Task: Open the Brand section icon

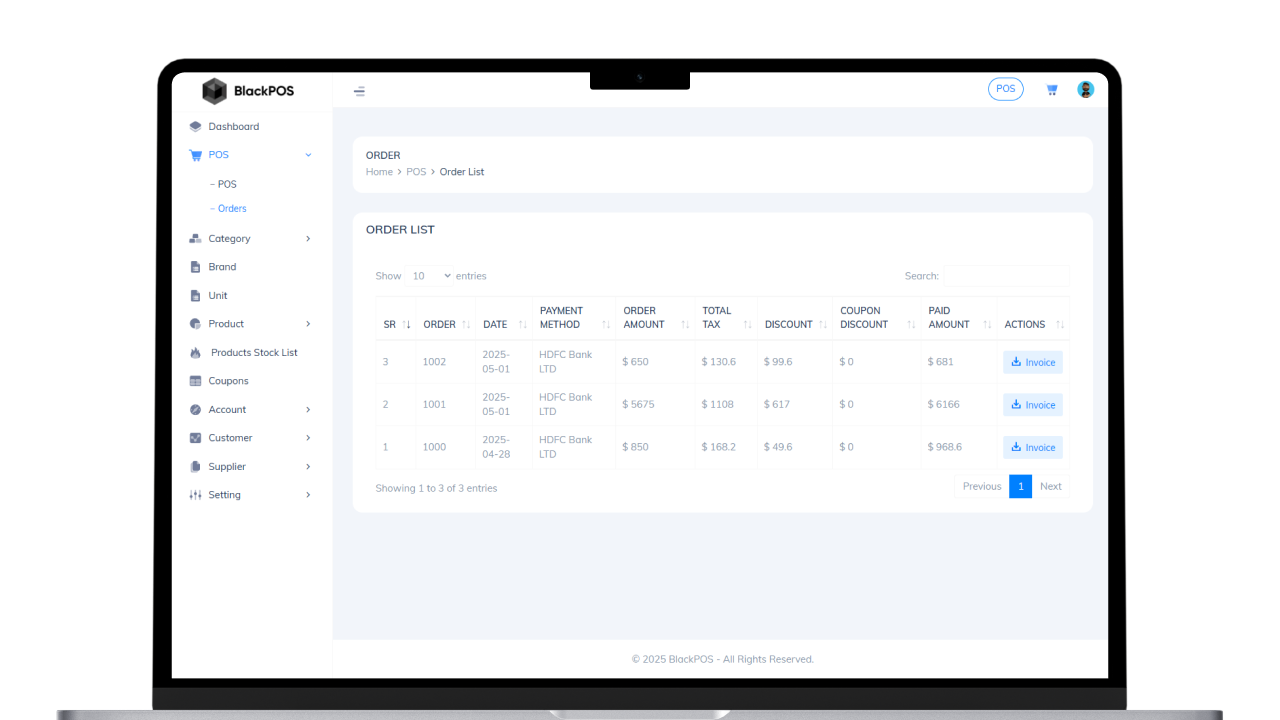Action: click(x=195, y=266)
